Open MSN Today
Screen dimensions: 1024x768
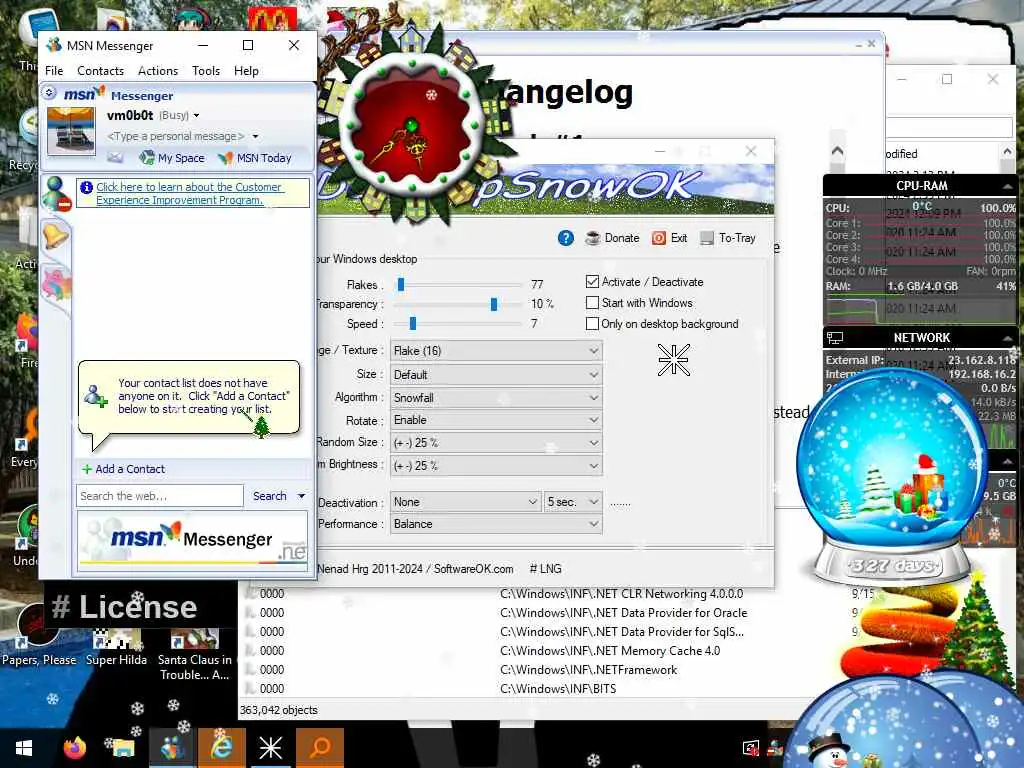[x=255, y=157]
